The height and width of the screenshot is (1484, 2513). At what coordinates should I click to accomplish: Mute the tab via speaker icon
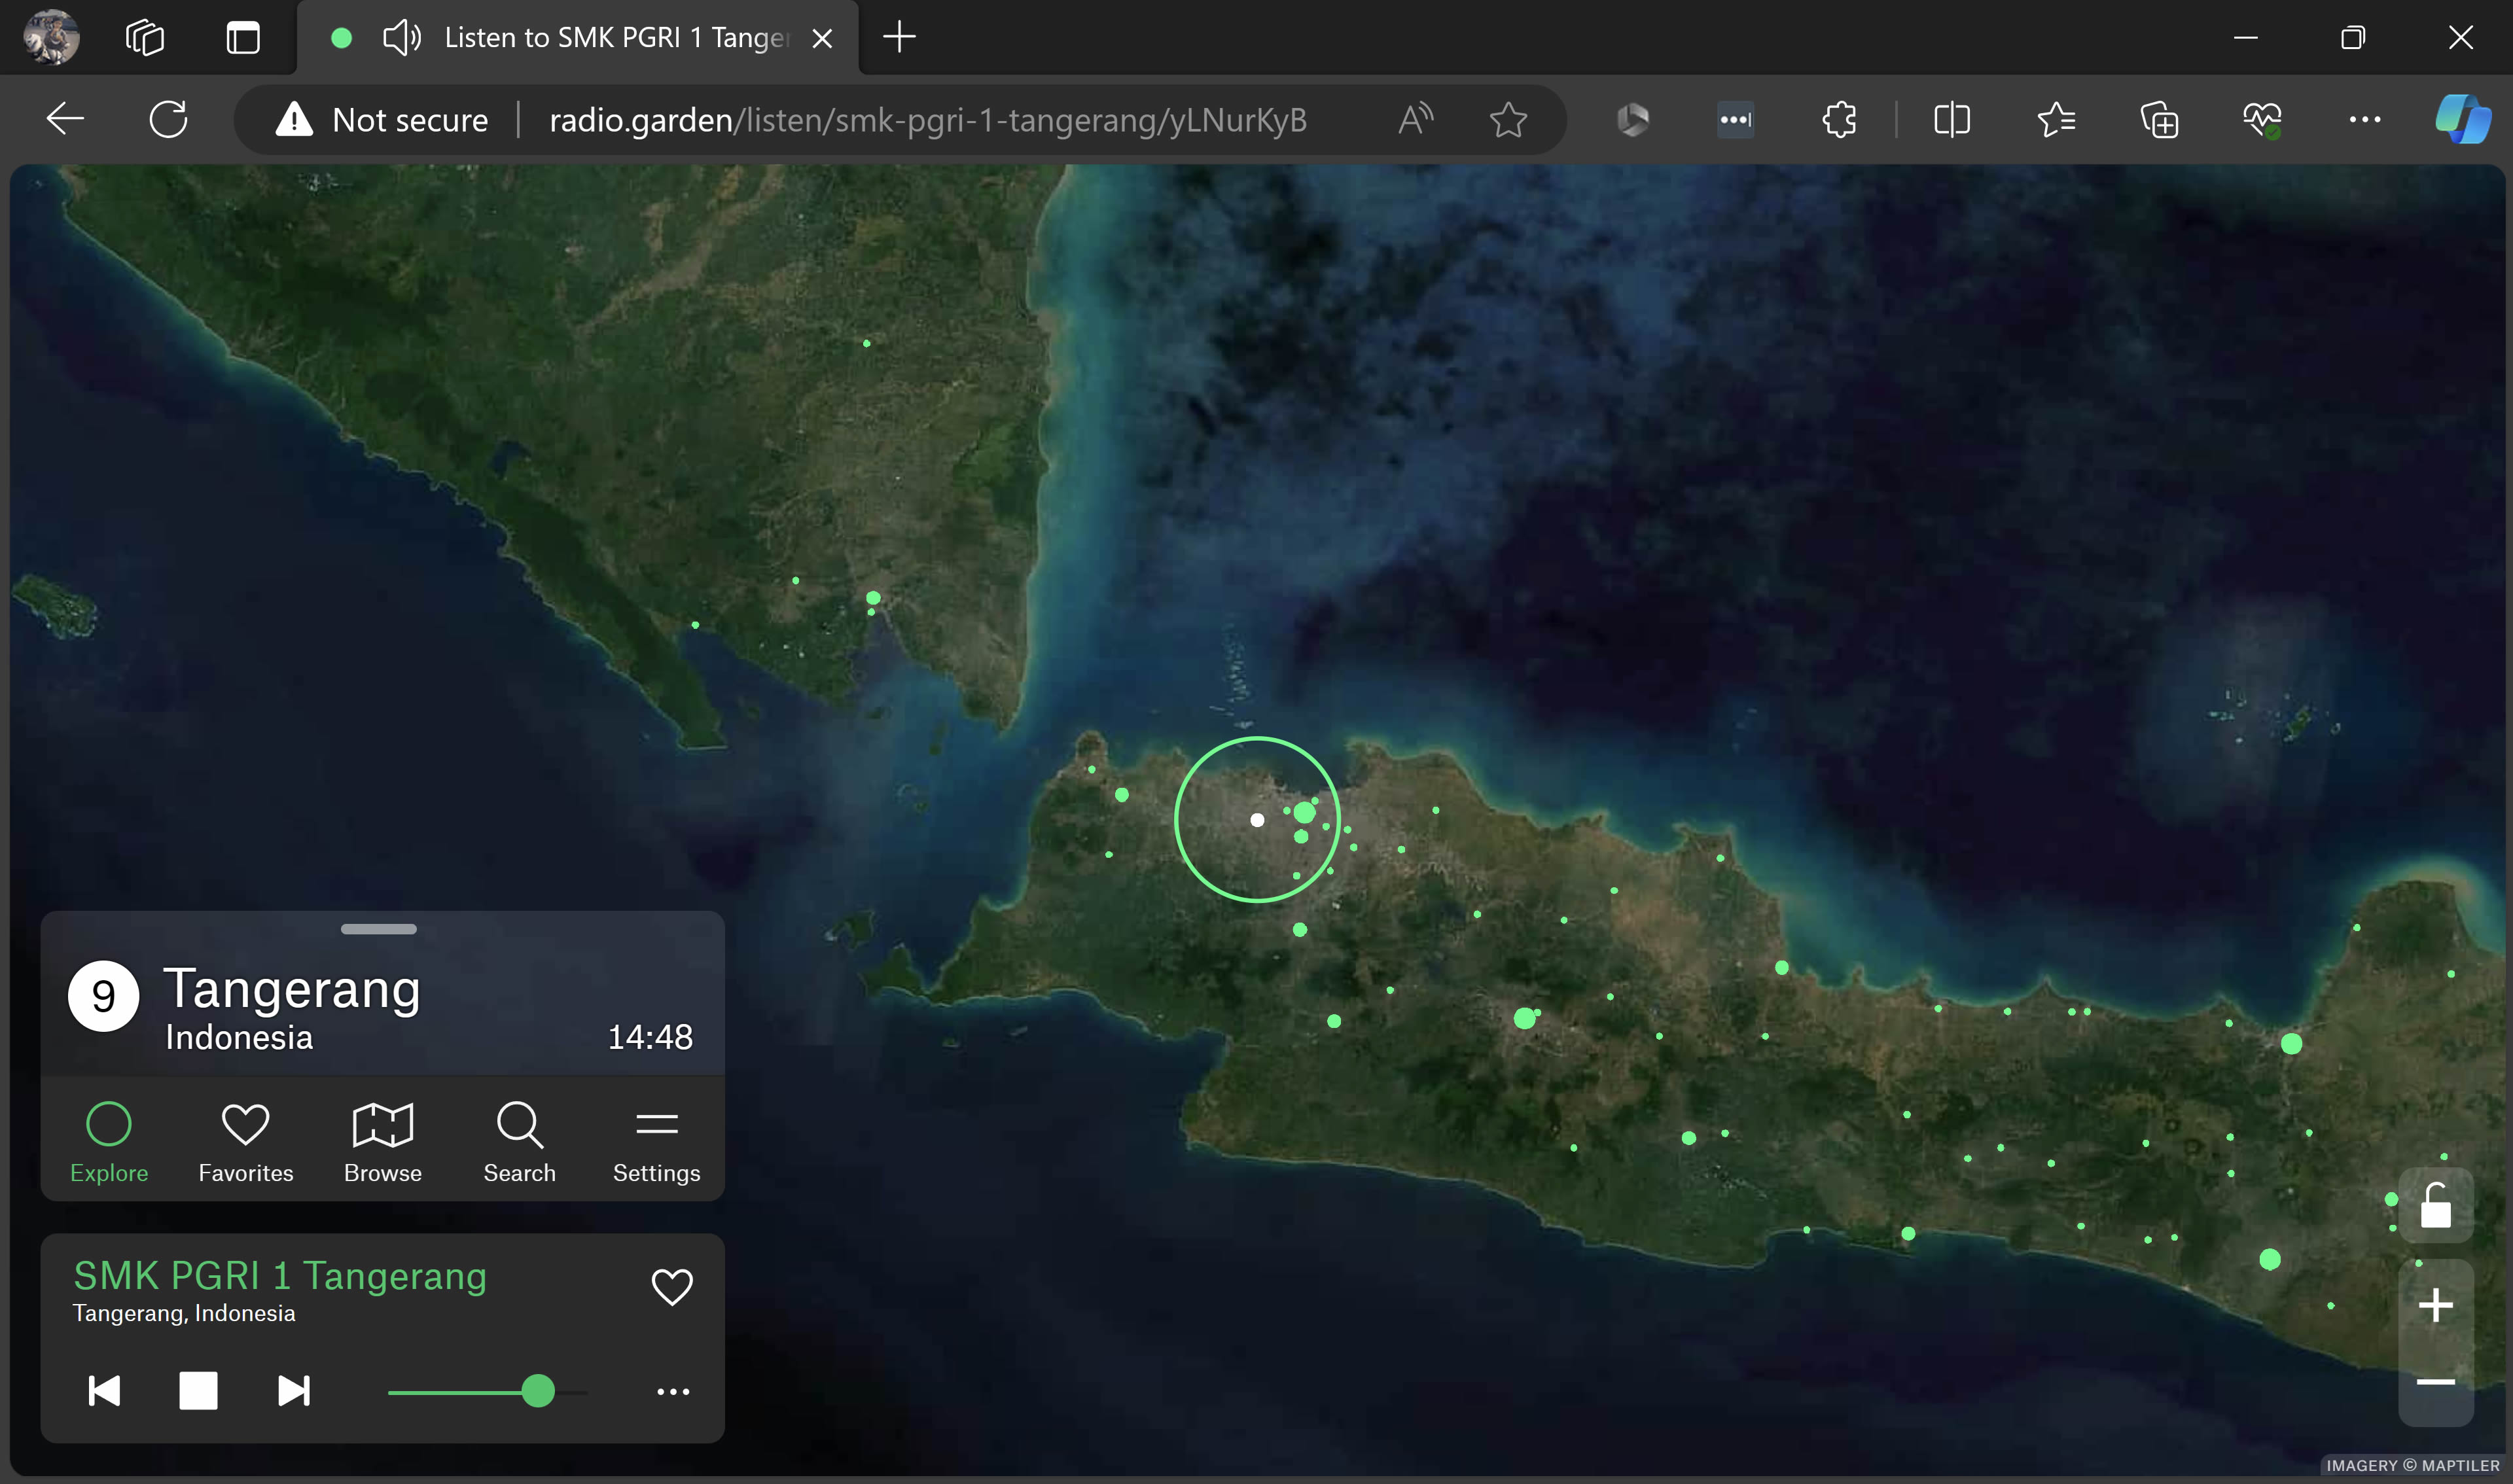coord(402,38)
